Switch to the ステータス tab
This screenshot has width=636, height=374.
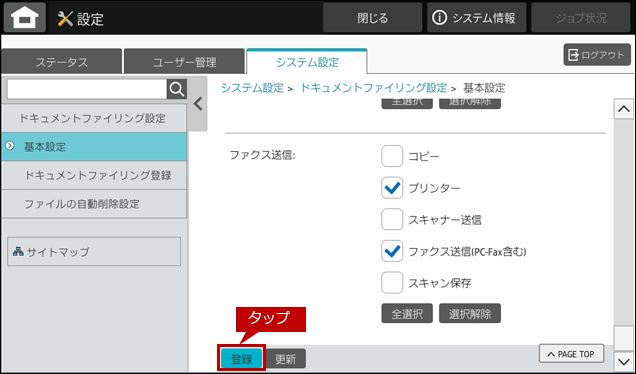coord(61,62)
